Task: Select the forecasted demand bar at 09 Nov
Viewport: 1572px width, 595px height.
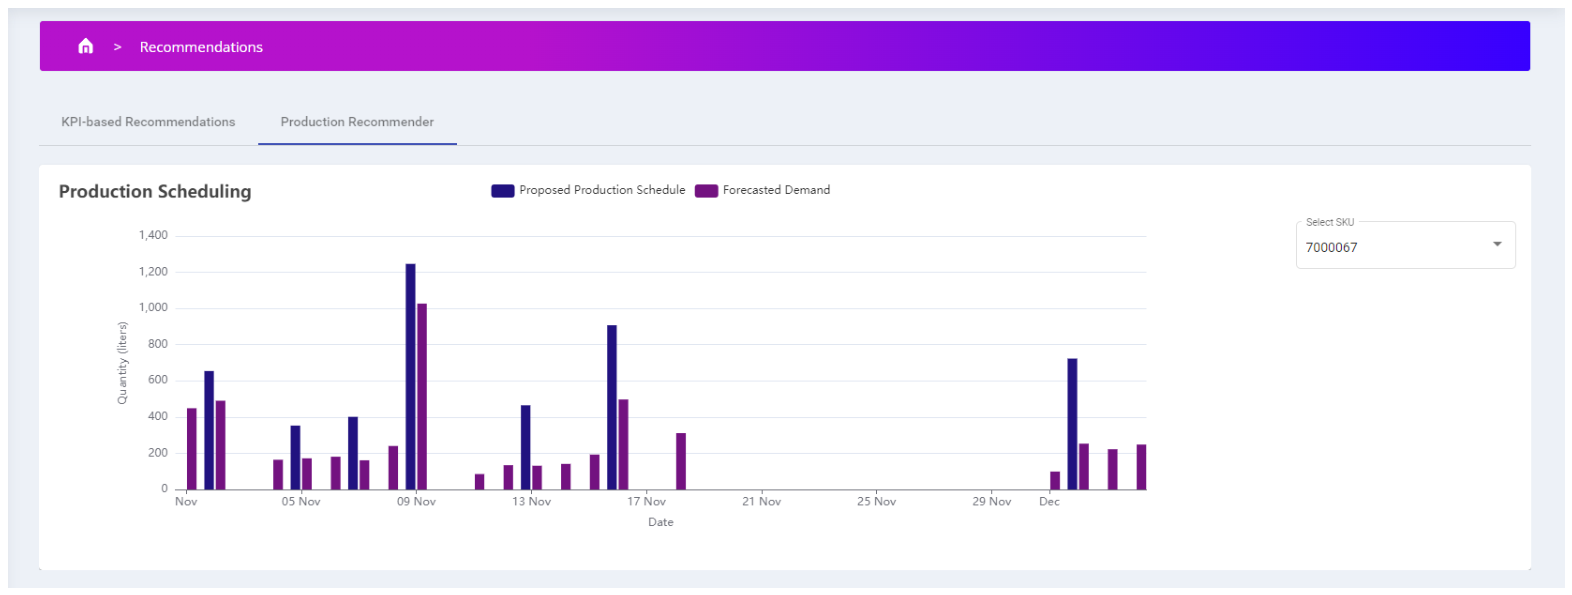Action: (422, 396)
